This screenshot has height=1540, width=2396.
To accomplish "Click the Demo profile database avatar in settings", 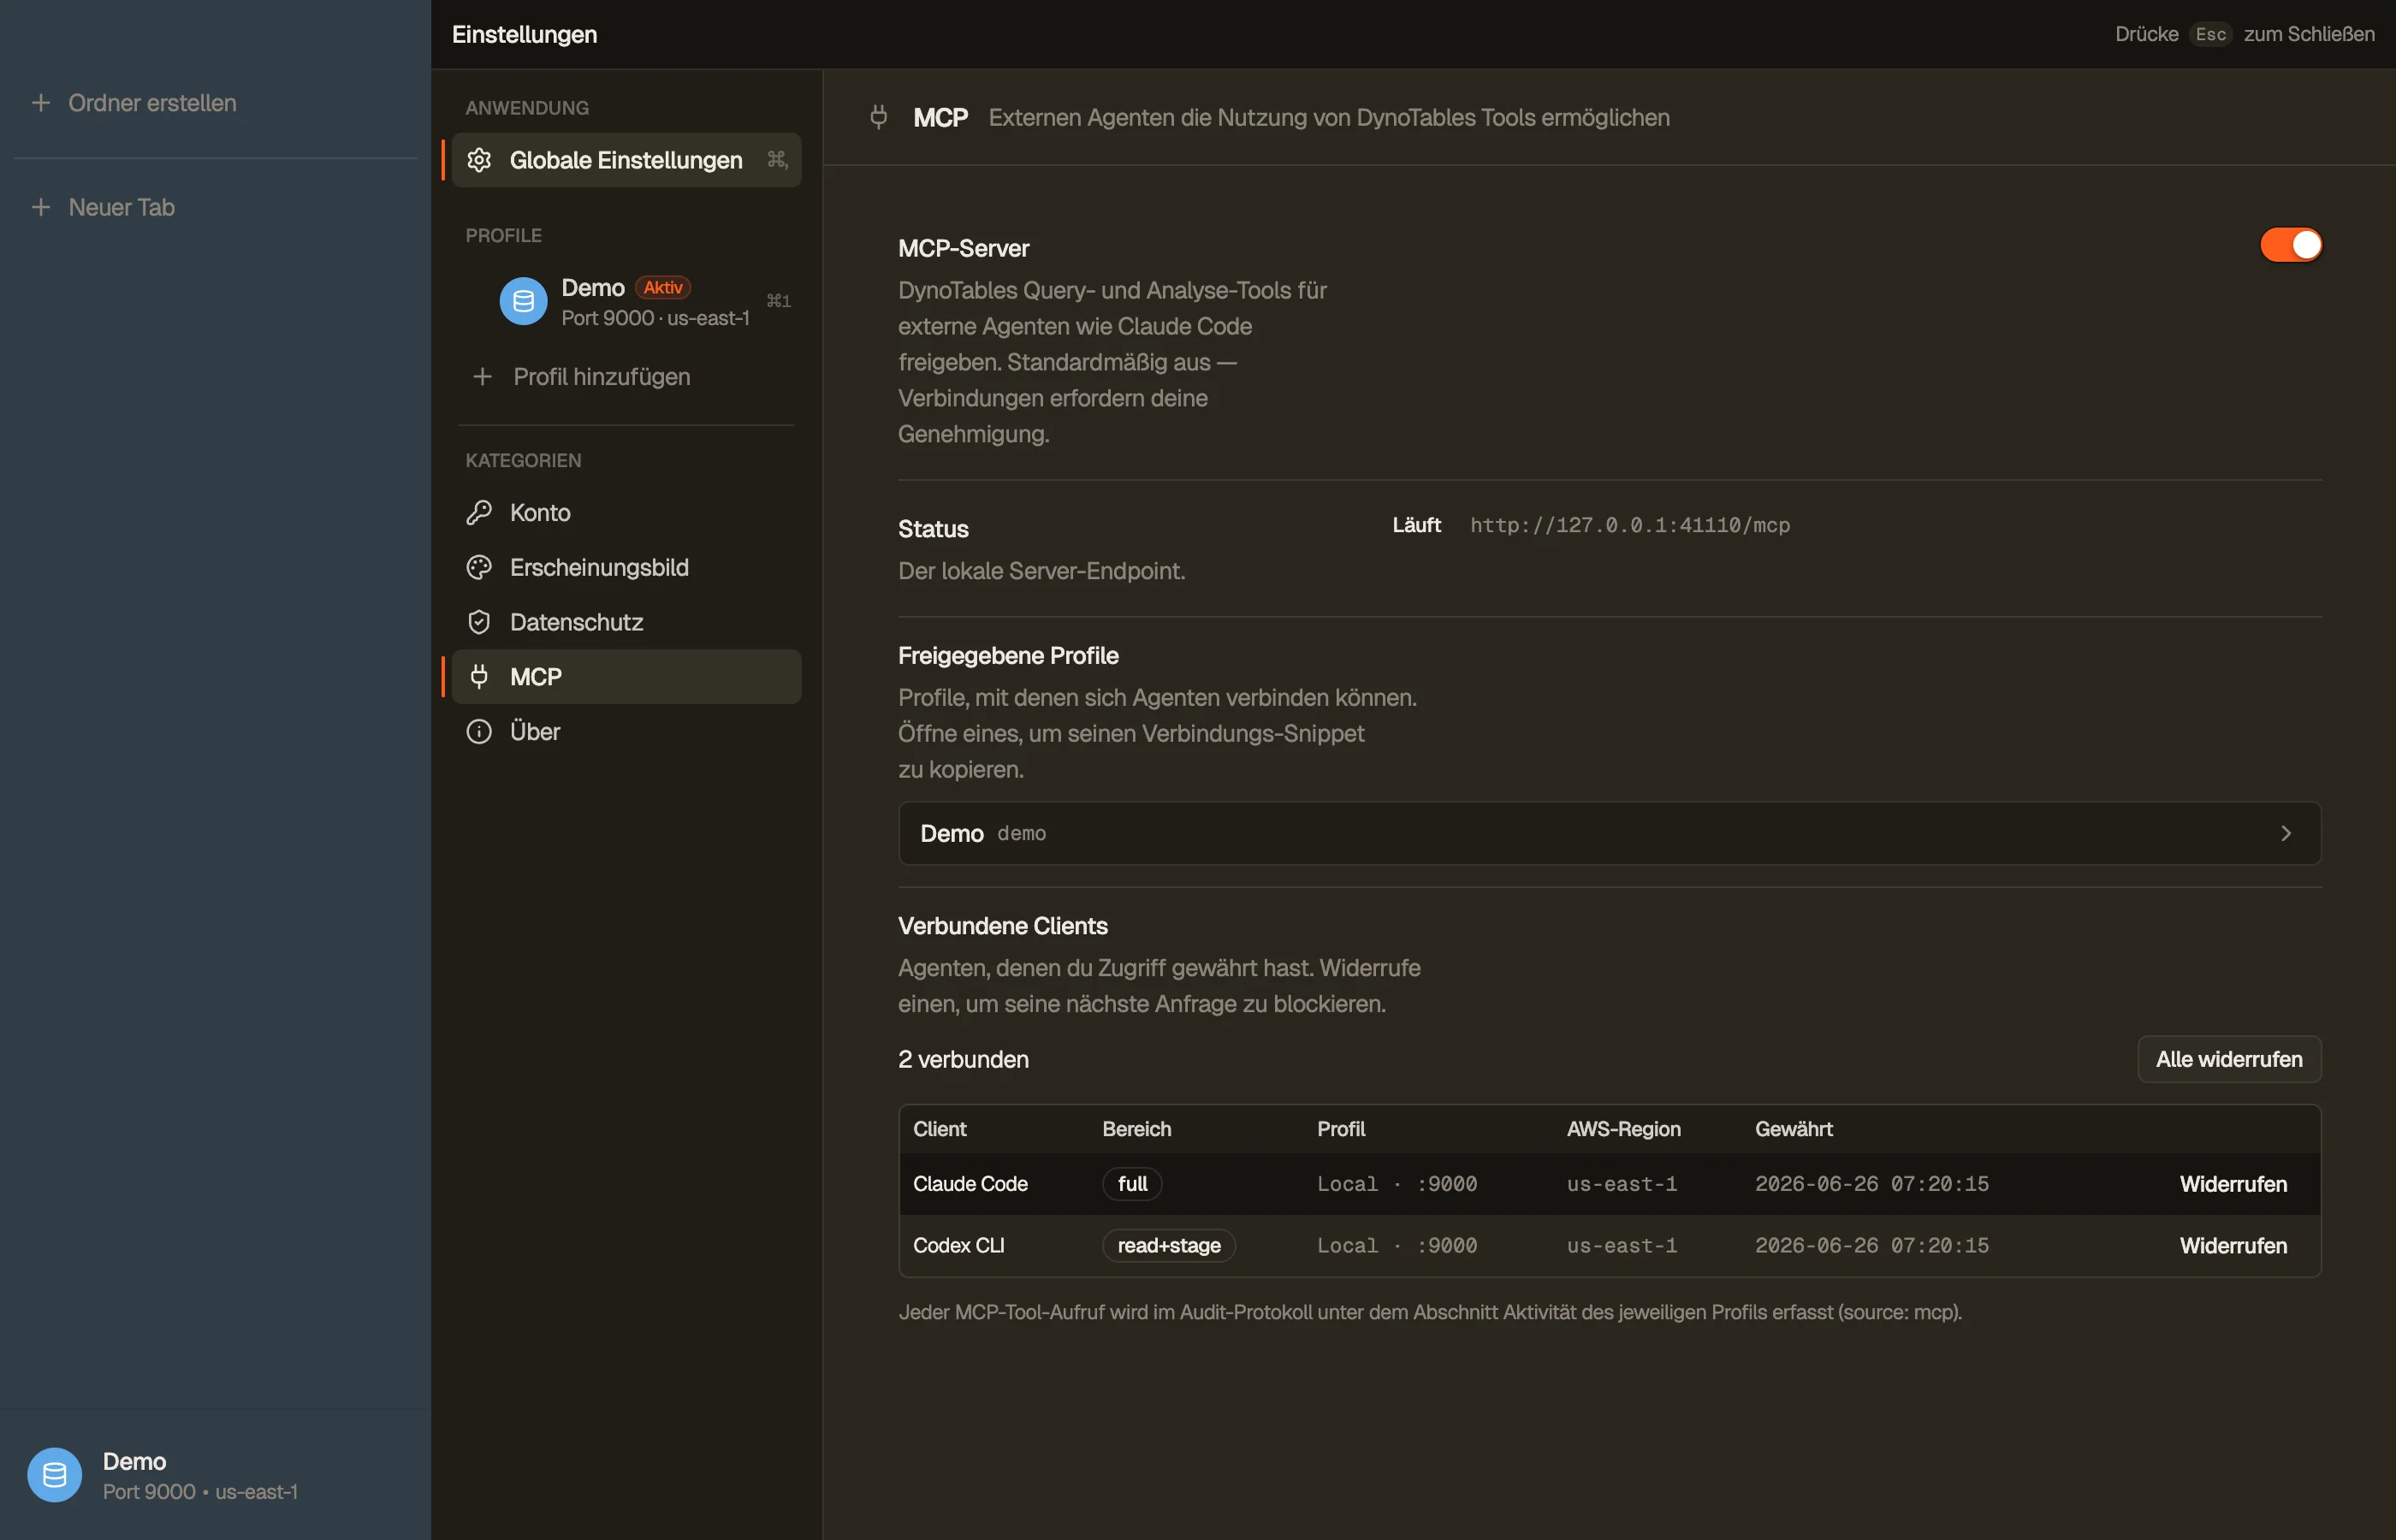I will click(x=523, y=301).
